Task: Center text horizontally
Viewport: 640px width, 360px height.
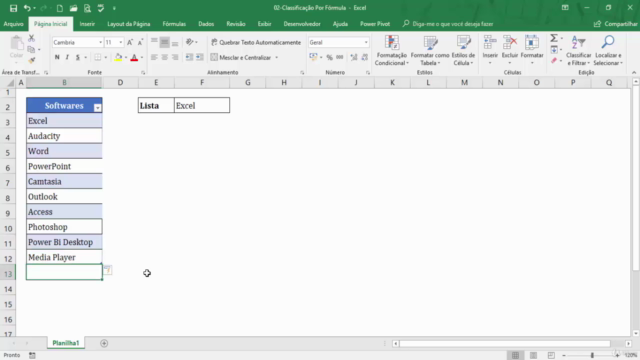Action: coord(164,58)
